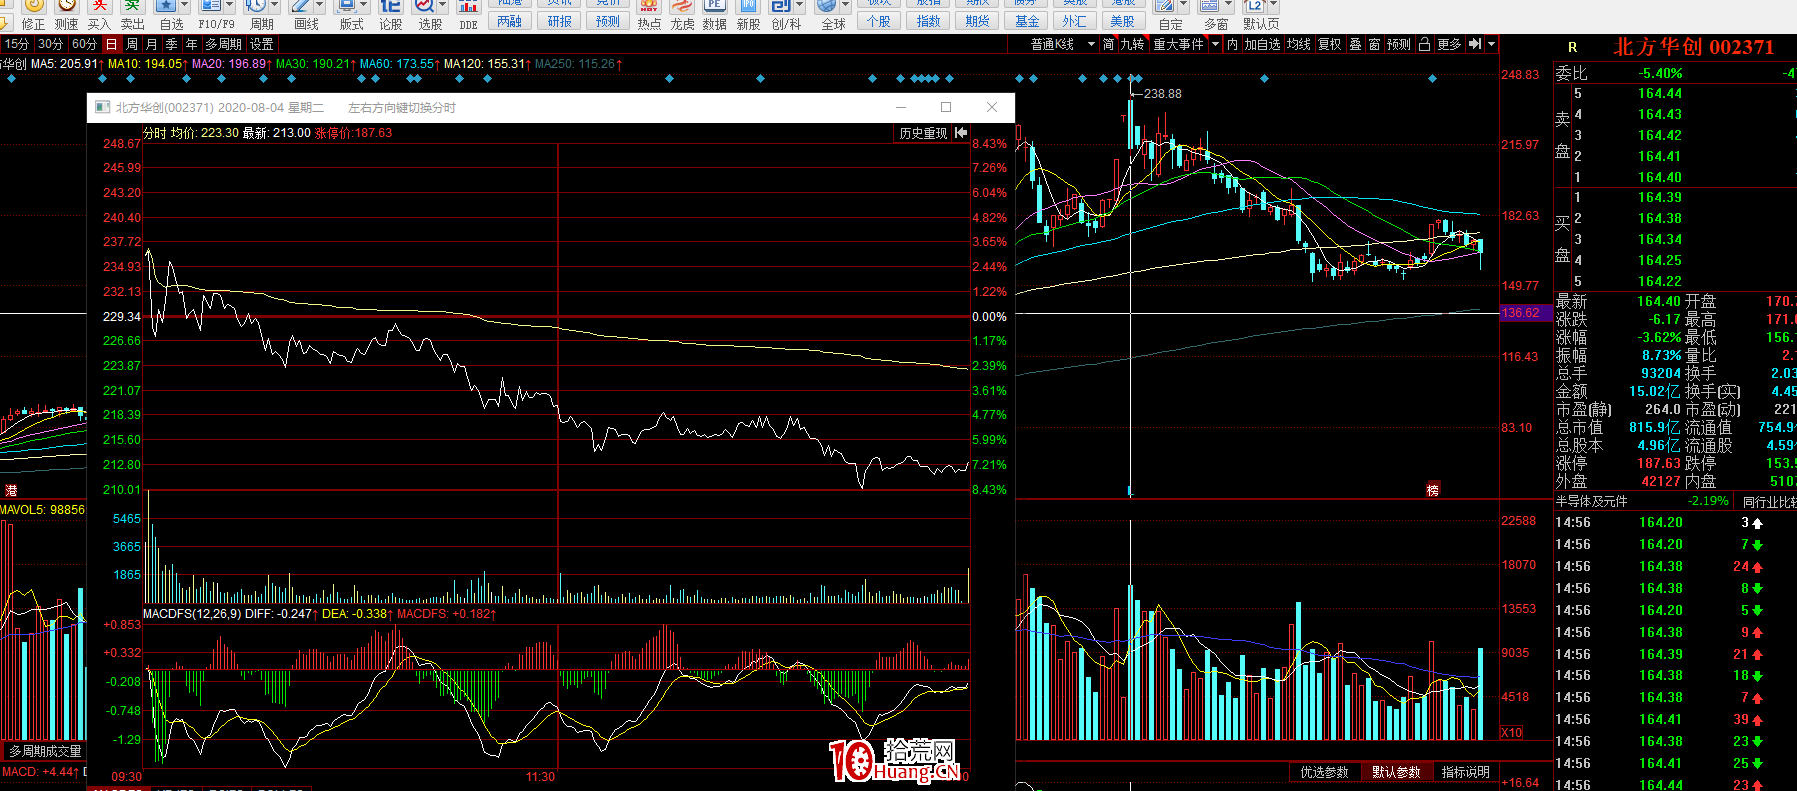Select the 画线 drawing line tool
The width and height of the screenshot is (1797, 791).
click(x=301, y=6)
